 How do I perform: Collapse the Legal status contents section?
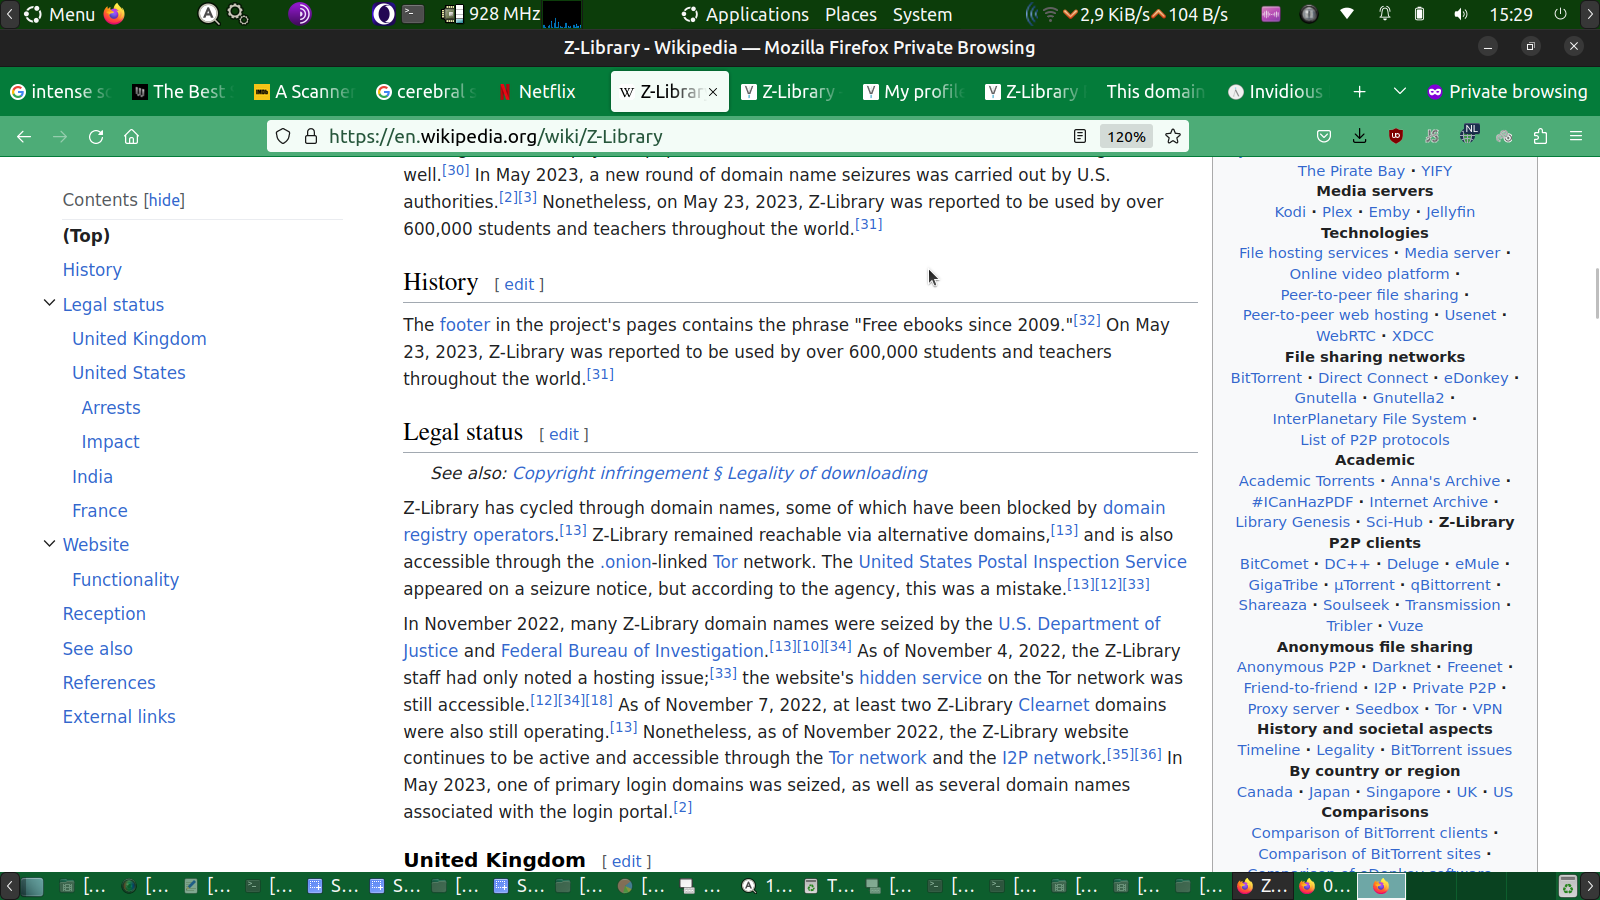tap(49, 304)
